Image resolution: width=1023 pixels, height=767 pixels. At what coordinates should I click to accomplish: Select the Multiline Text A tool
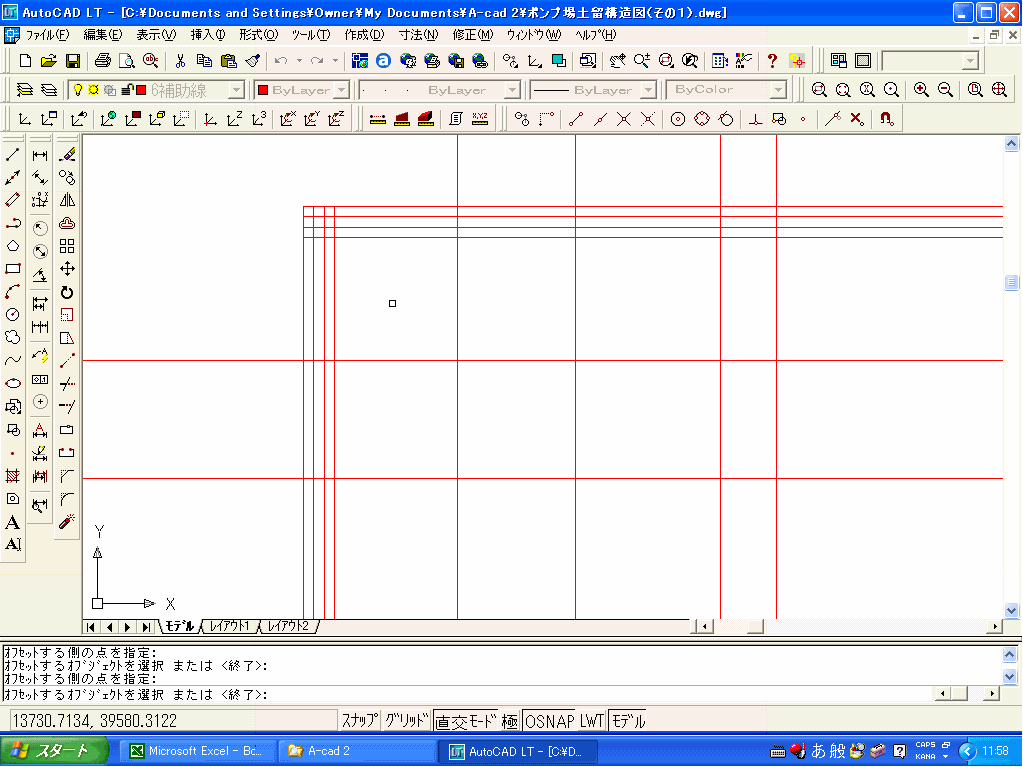[12, 522]
